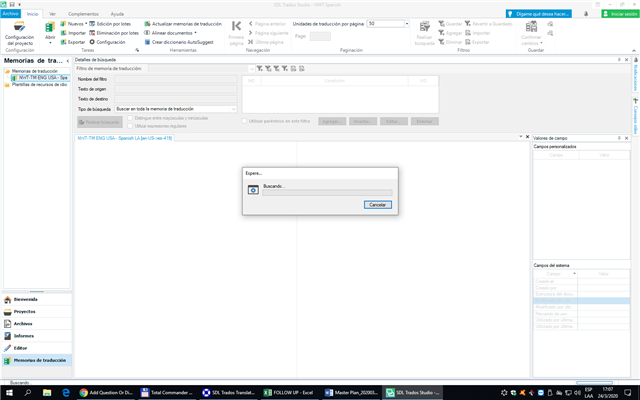Open the Bienvenida view
Image resolution: width=640 pixels, height=400 pixels.
point(37,300)
